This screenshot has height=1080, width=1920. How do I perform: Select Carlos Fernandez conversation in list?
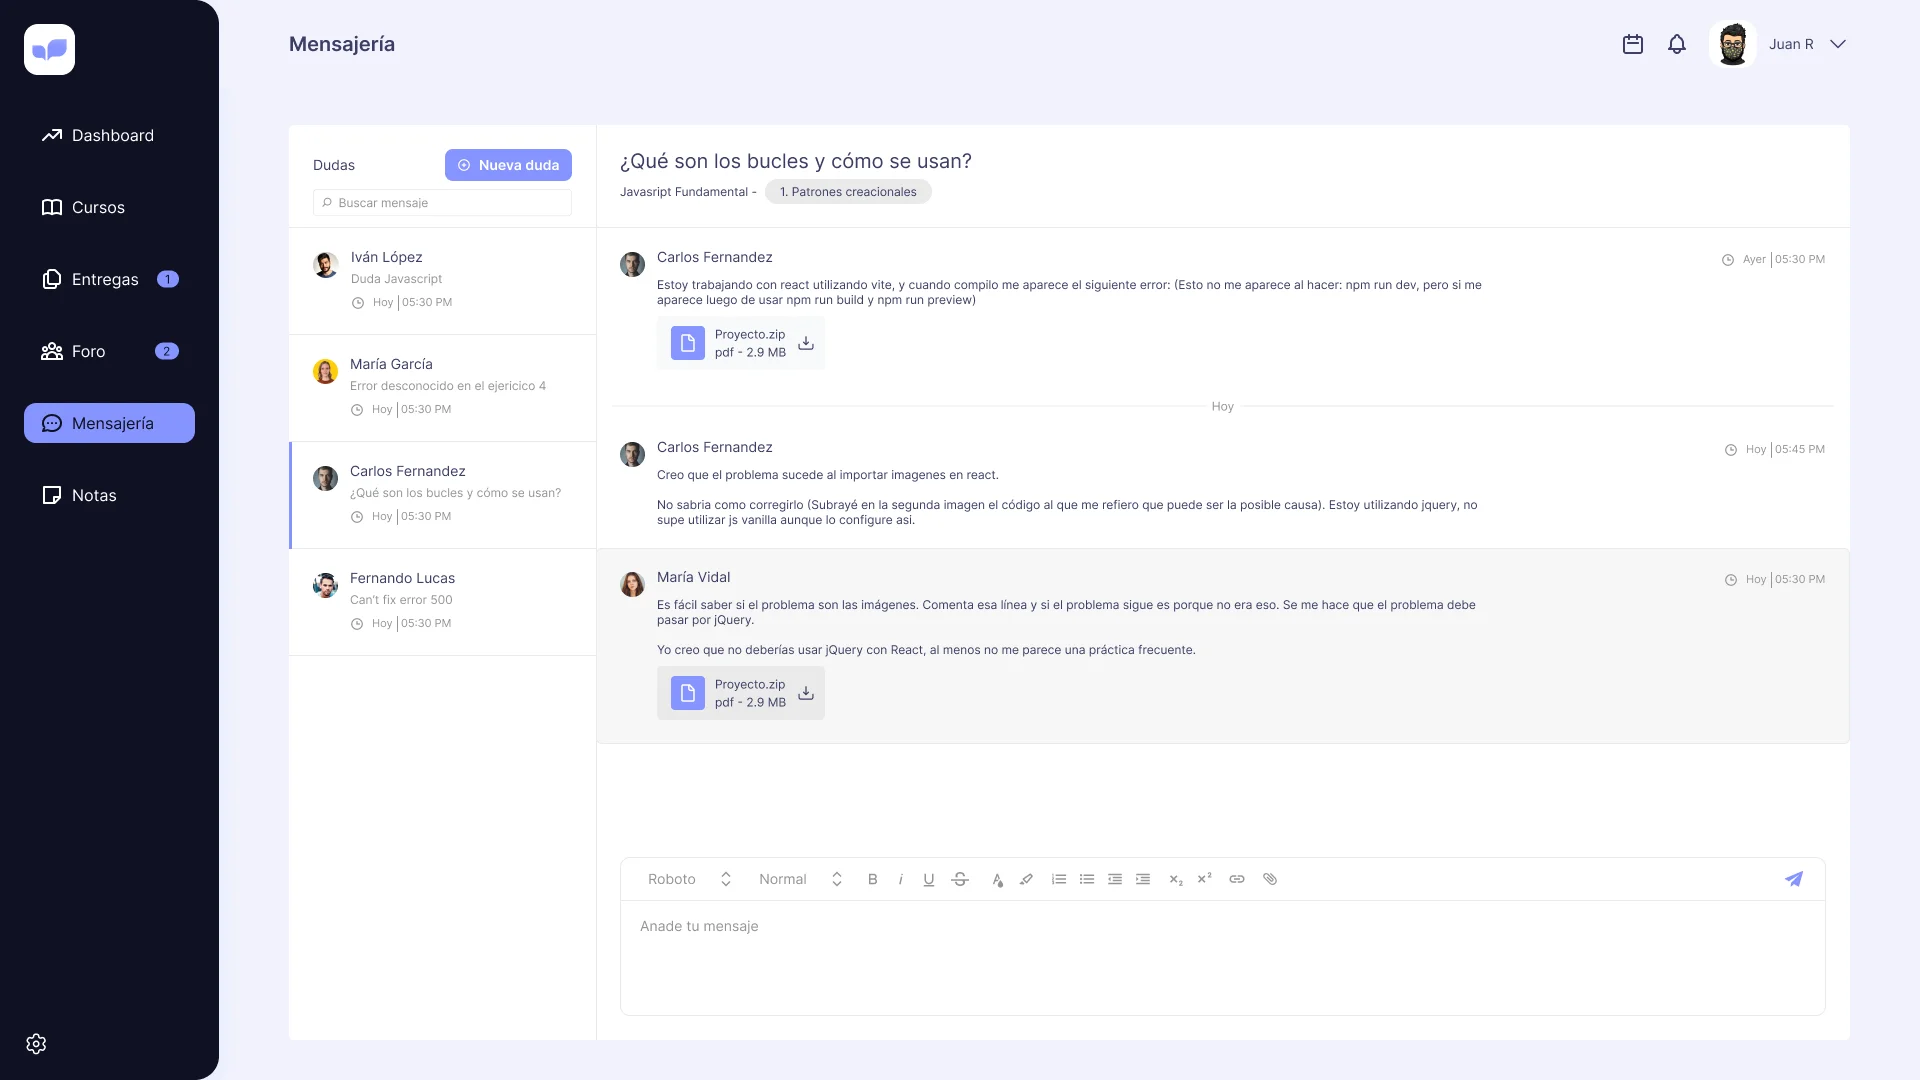point(442,495)
